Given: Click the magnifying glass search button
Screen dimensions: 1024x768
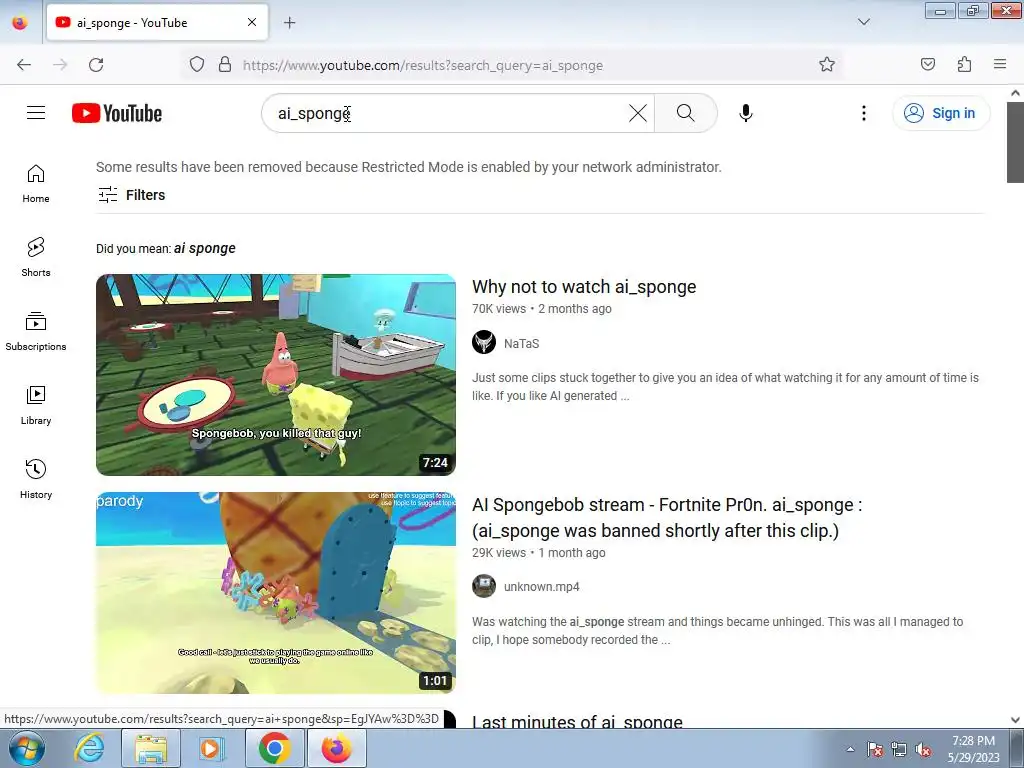Looking at the screenshot, I should pyautogui.click(x=685, y=113).
